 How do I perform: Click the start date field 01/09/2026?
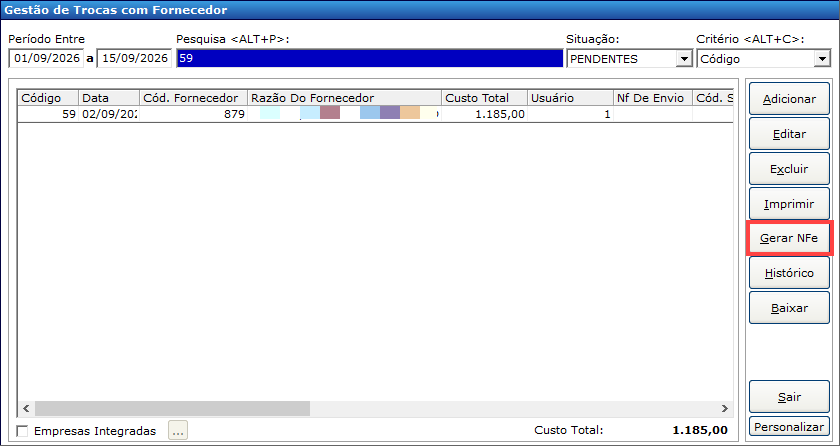pos(47,58)
